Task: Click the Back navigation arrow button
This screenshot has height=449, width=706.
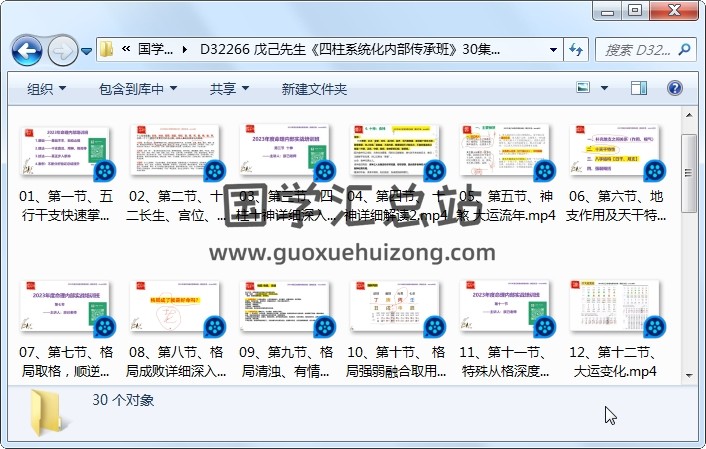Action: [26, 49]
